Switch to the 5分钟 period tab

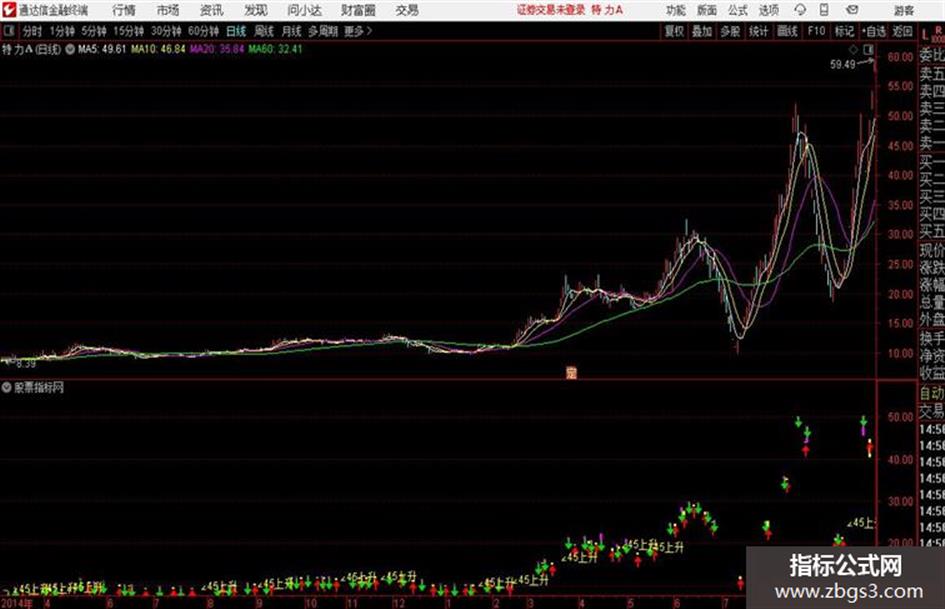point(94,31)
